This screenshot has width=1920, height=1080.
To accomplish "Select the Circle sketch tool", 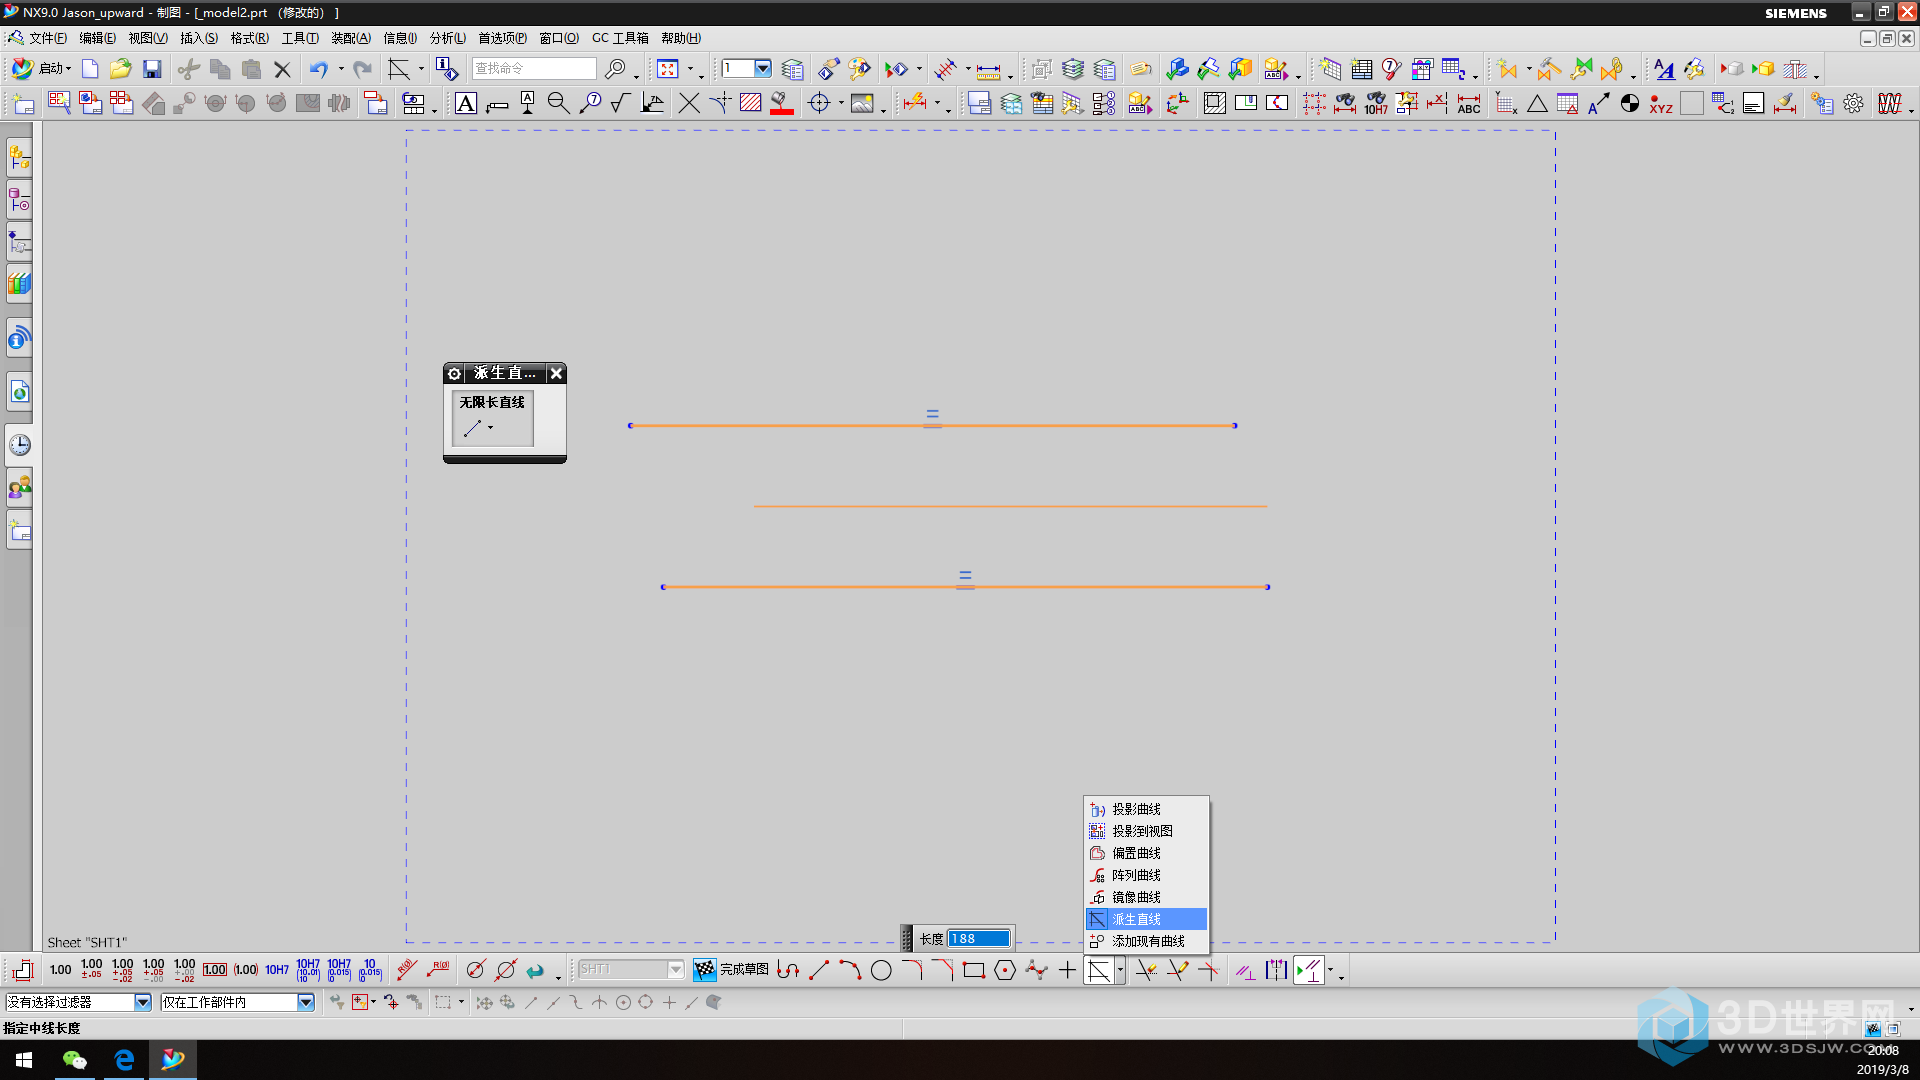I will 881,970.
